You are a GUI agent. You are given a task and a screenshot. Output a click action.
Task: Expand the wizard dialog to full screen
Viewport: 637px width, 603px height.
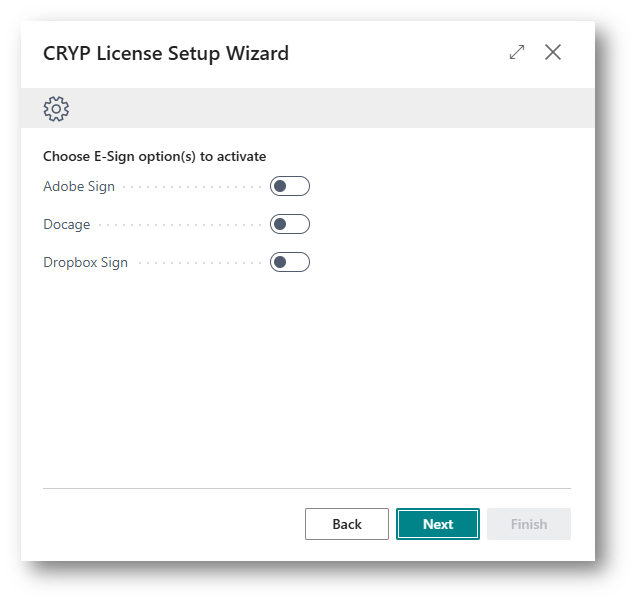tap(517, 52)
